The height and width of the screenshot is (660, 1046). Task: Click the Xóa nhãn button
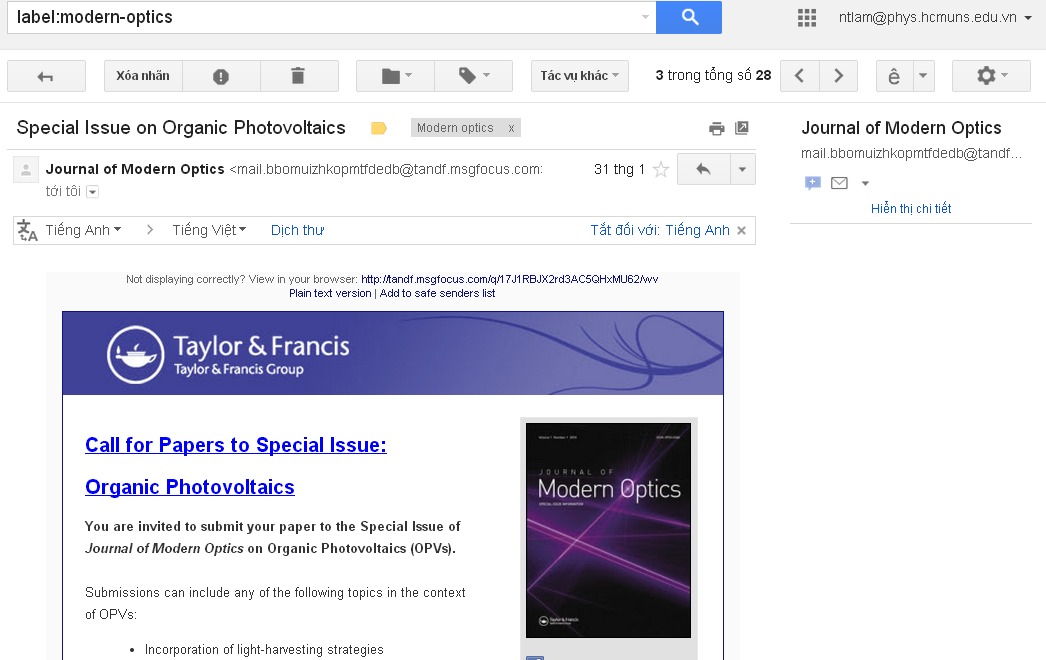143,76
